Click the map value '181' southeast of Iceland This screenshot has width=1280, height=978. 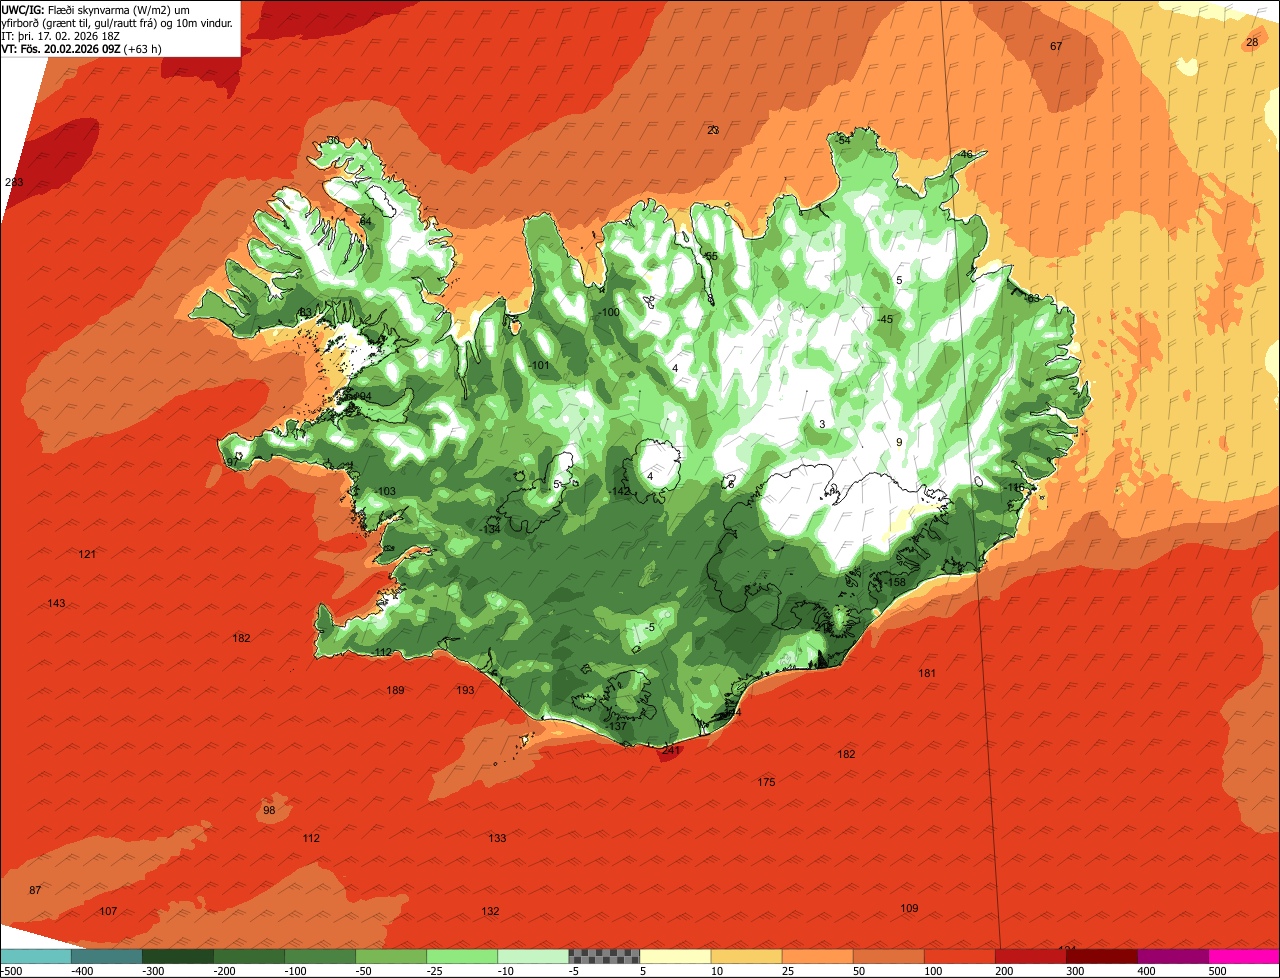point(927,673)
